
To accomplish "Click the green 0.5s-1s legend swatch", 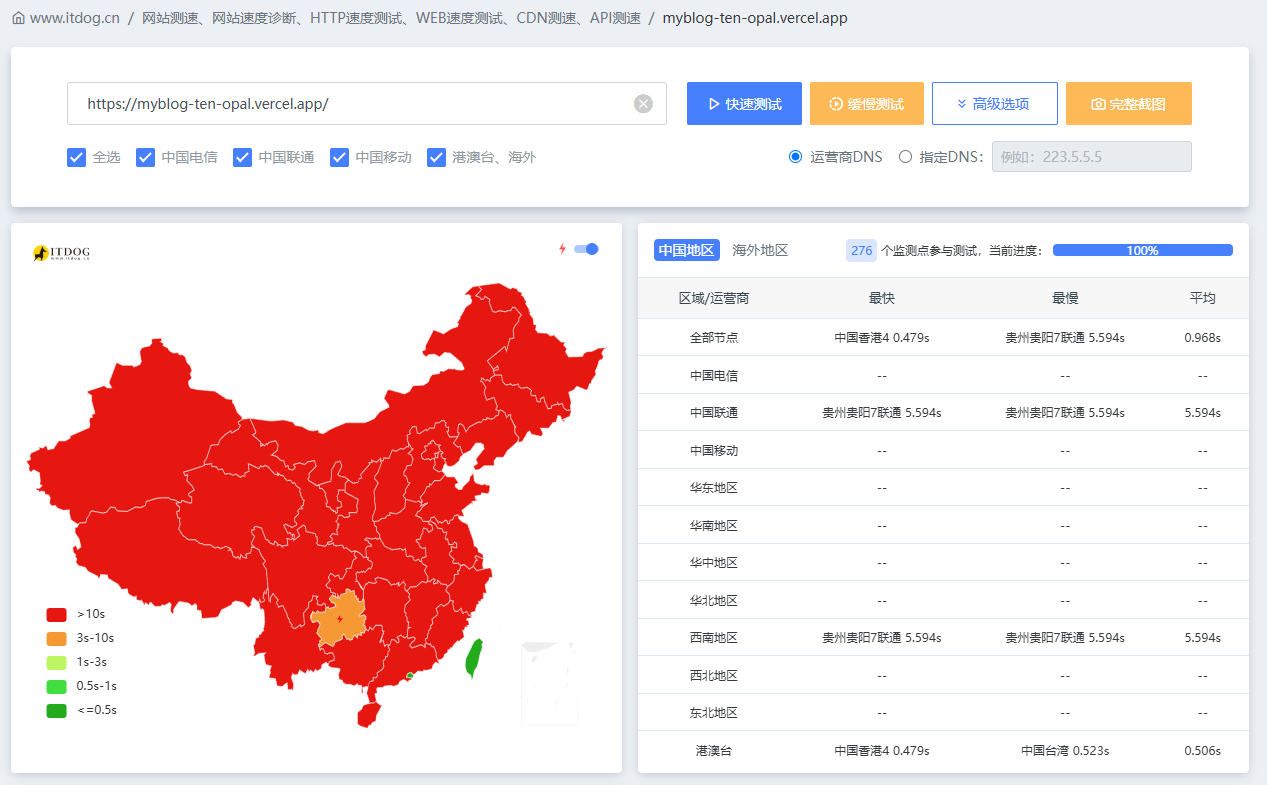I will point(57,686).
